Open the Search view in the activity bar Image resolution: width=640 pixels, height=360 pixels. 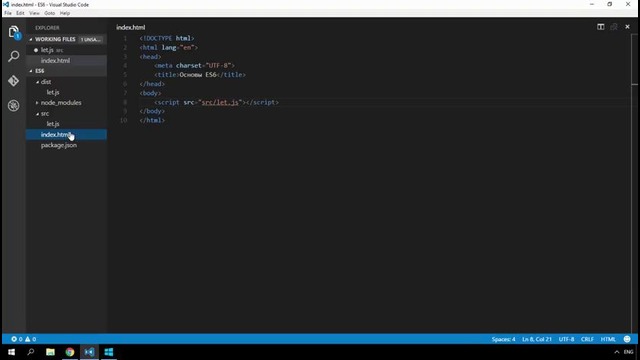[x=13, y=56]
